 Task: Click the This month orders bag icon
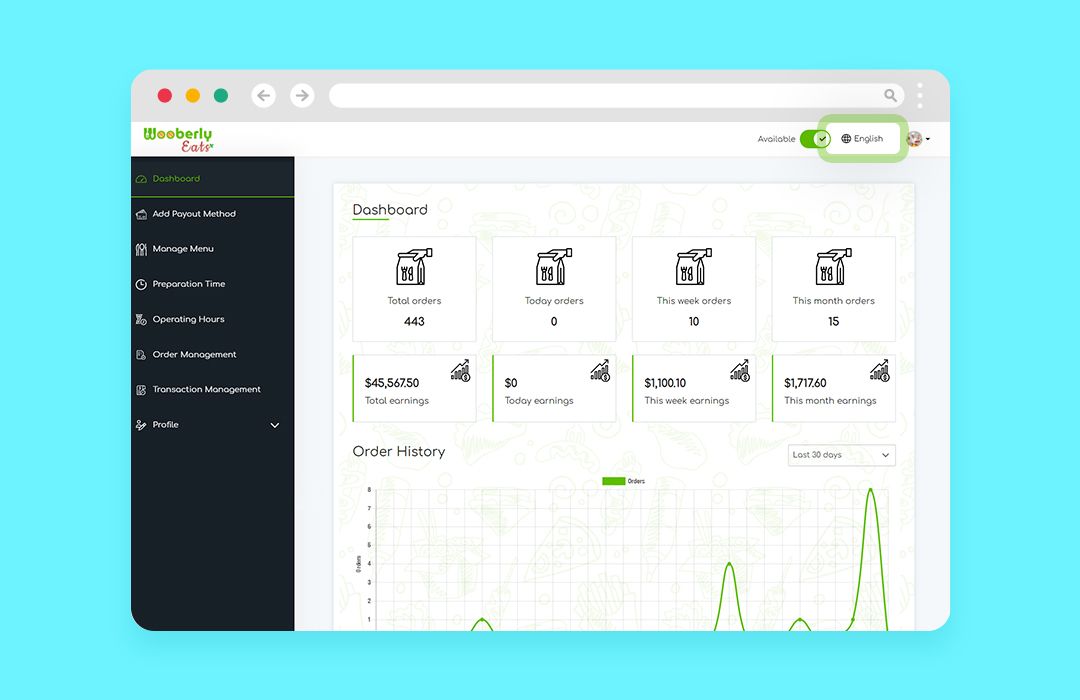pyautogui.click(x=833, y=267)
